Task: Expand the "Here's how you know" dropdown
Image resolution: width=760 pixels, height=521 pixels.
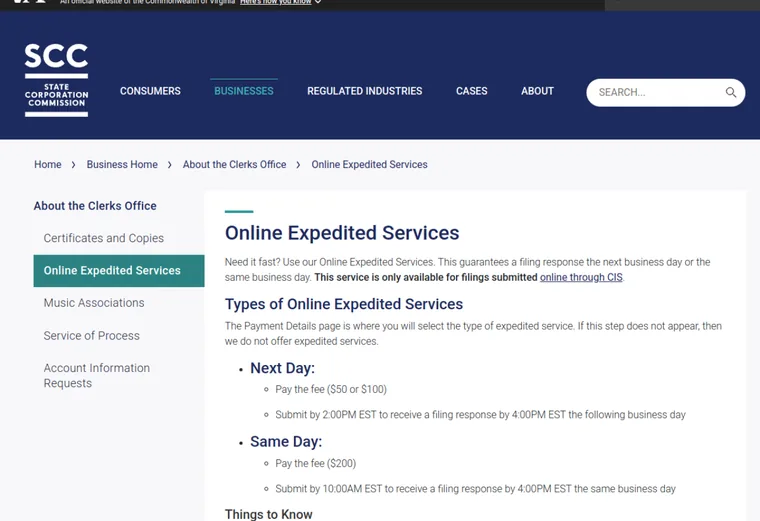Action: (x=281, y=2)
